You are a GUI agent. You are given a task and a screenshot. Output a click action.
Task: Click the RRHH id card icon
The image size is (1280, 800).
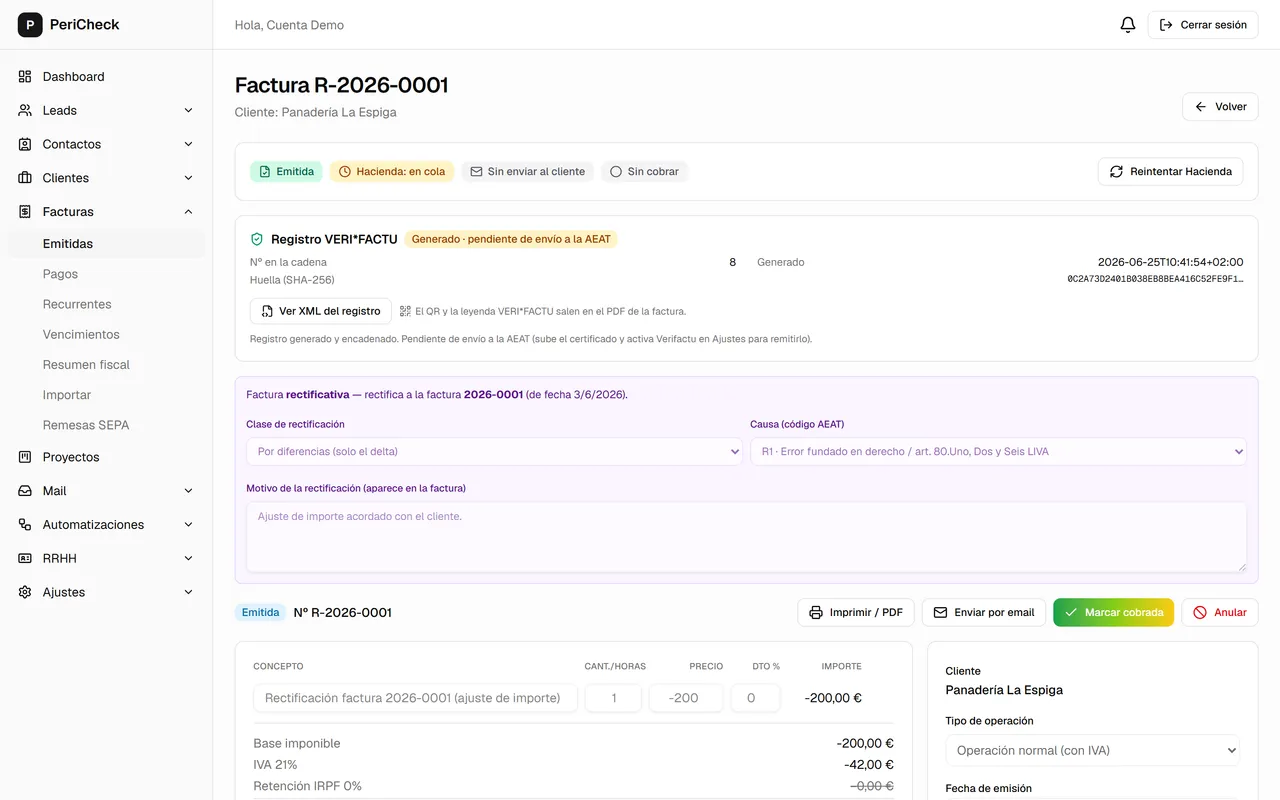pyautogui.click(x=25, y=559)
